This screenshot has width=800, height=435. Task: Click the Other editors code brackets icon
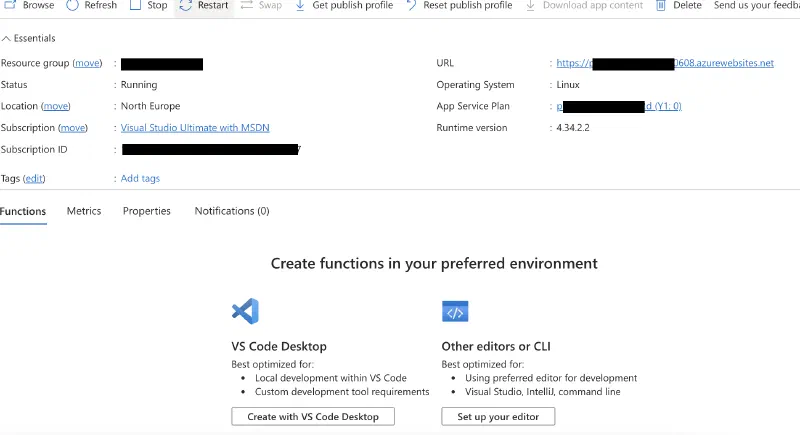point(455,311)
